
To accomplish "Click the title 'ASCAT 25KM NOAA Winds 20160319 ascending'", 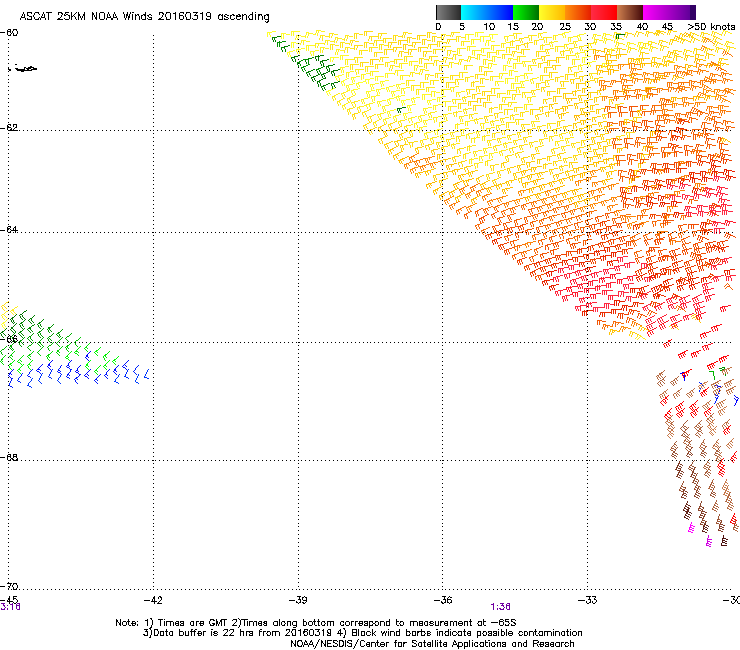I will pyautogui.click(x=144, y=17).
